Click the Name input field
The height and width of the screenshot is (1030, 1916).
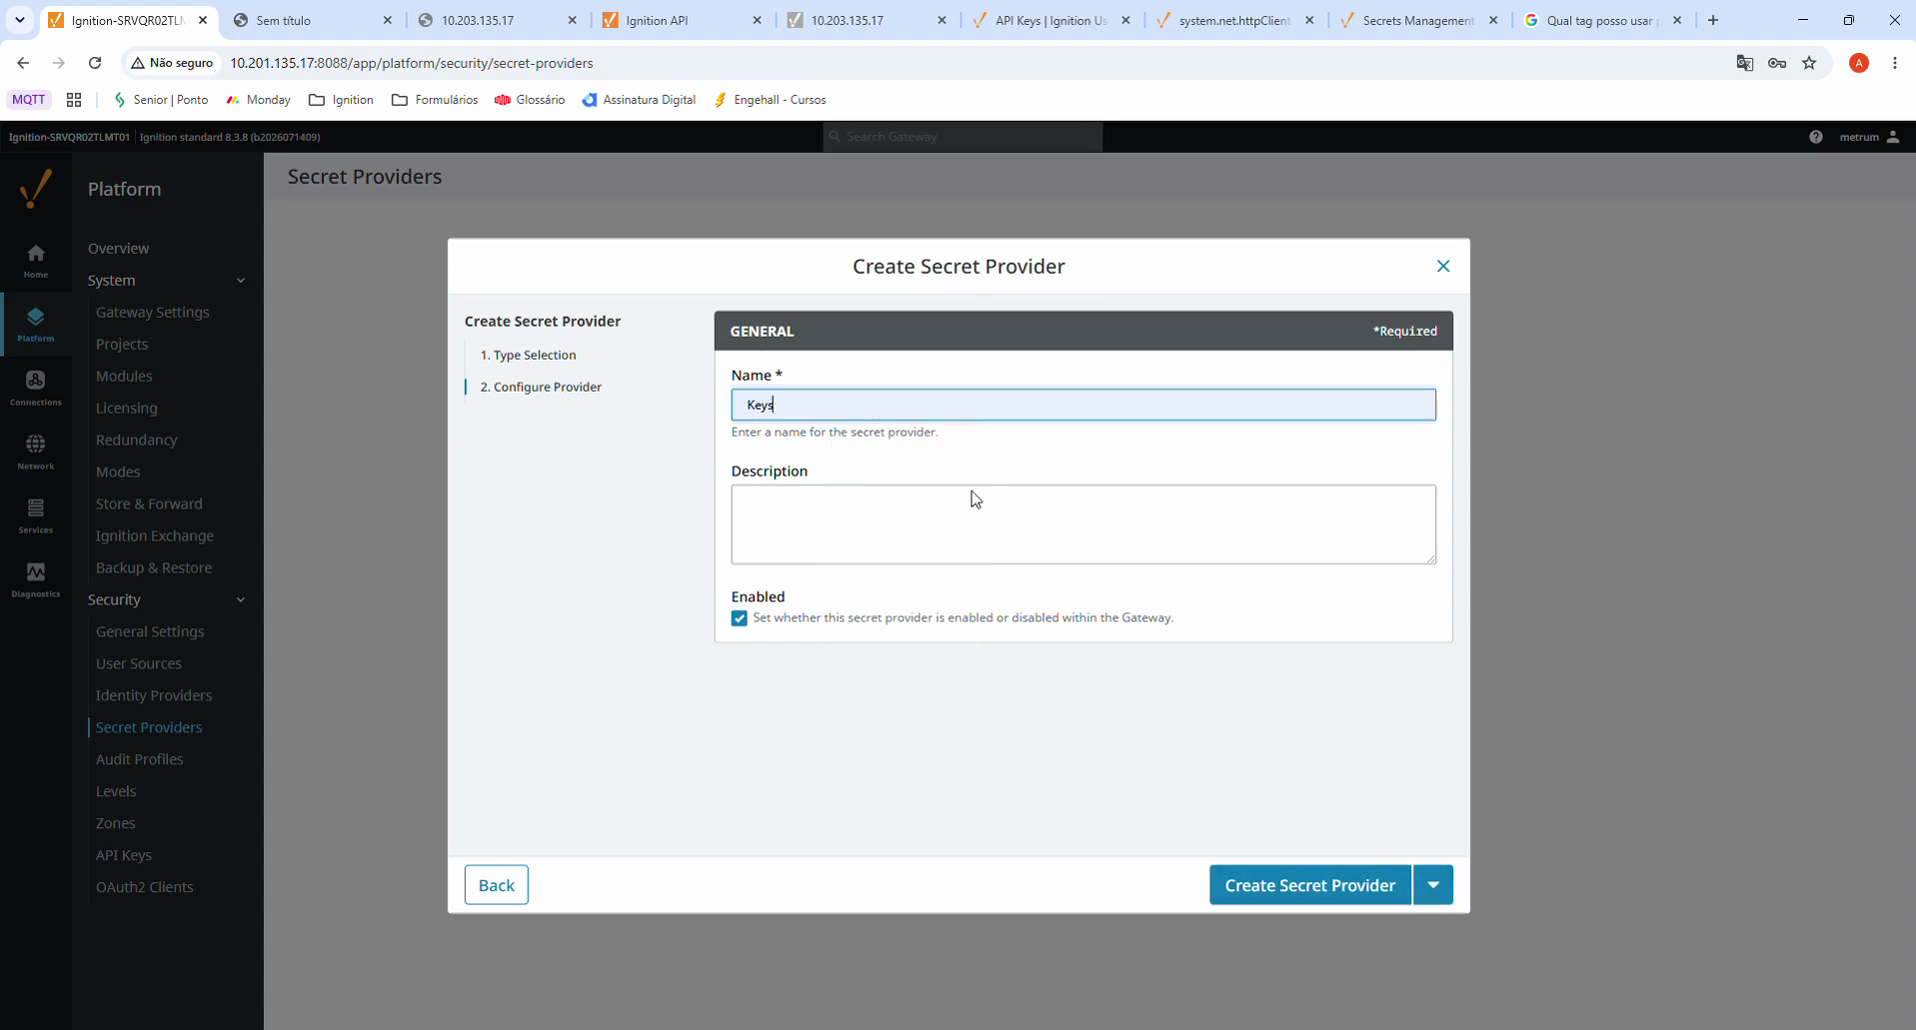(1083, 405)
